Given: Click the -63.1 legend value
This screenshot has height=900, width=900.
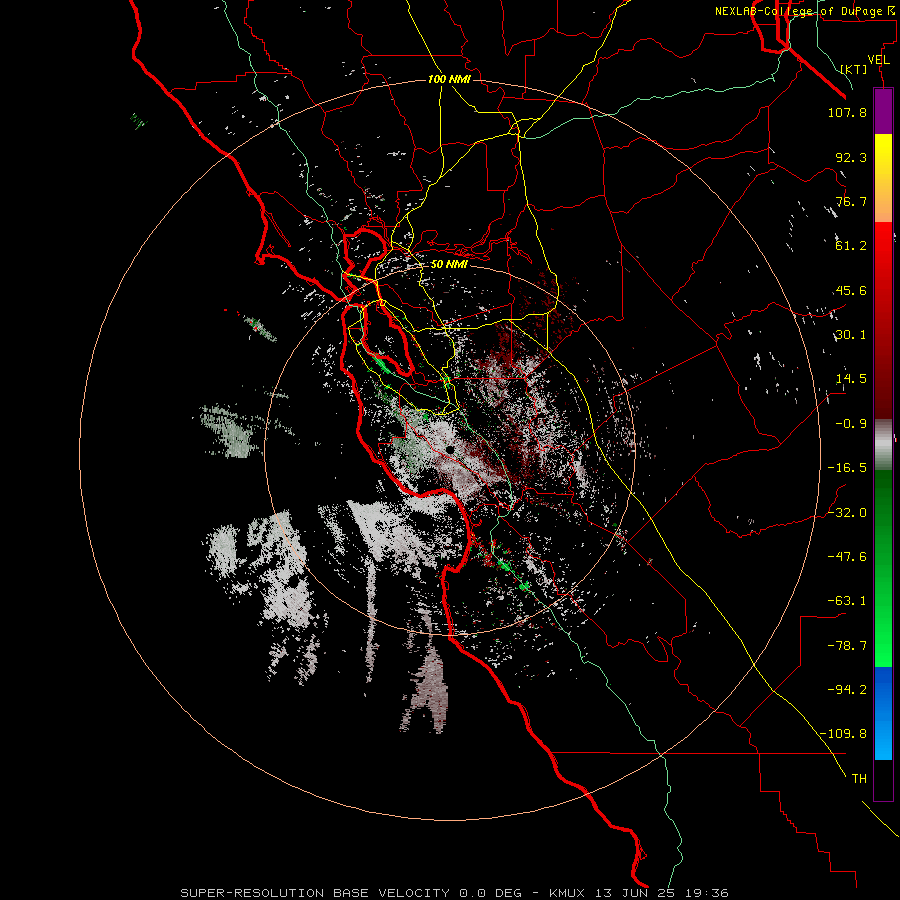Looking at the screenshot, I should [x=847, y=601].
